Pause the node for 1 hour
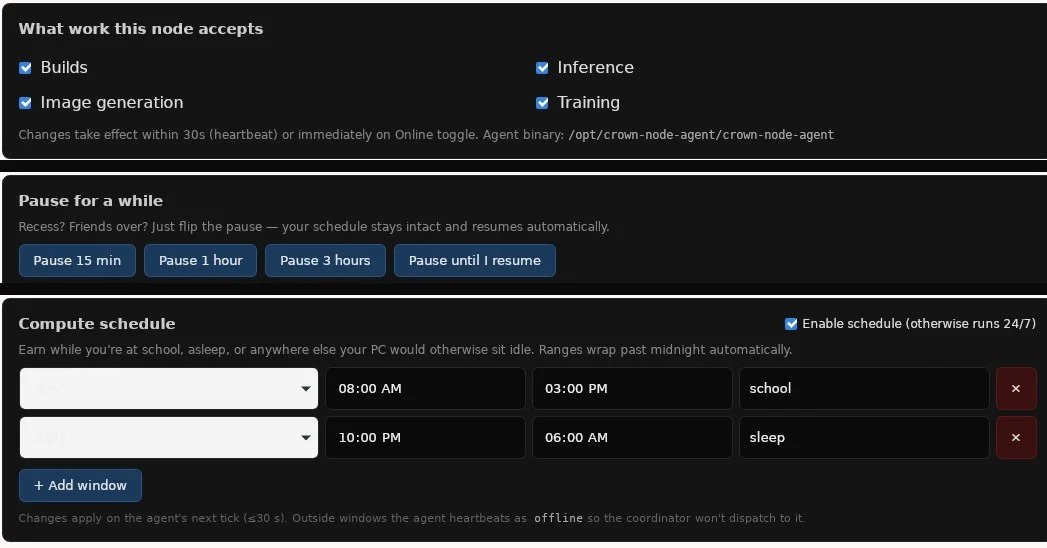Image resolution: width=1047 pixels, height=548 pixels. [x=200, y=260]
